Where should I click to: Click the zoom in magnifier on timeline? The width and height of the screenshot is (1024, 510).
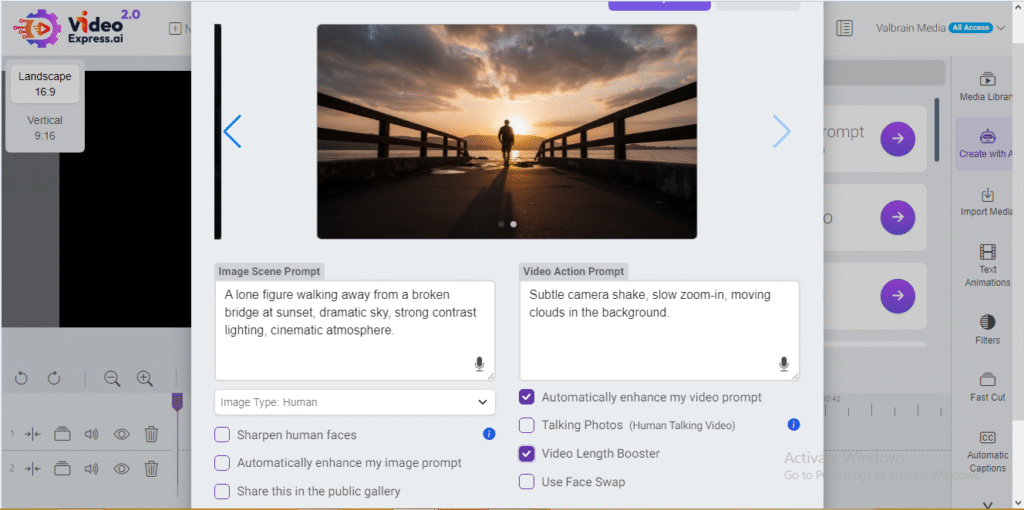click(x=145, y=378)
